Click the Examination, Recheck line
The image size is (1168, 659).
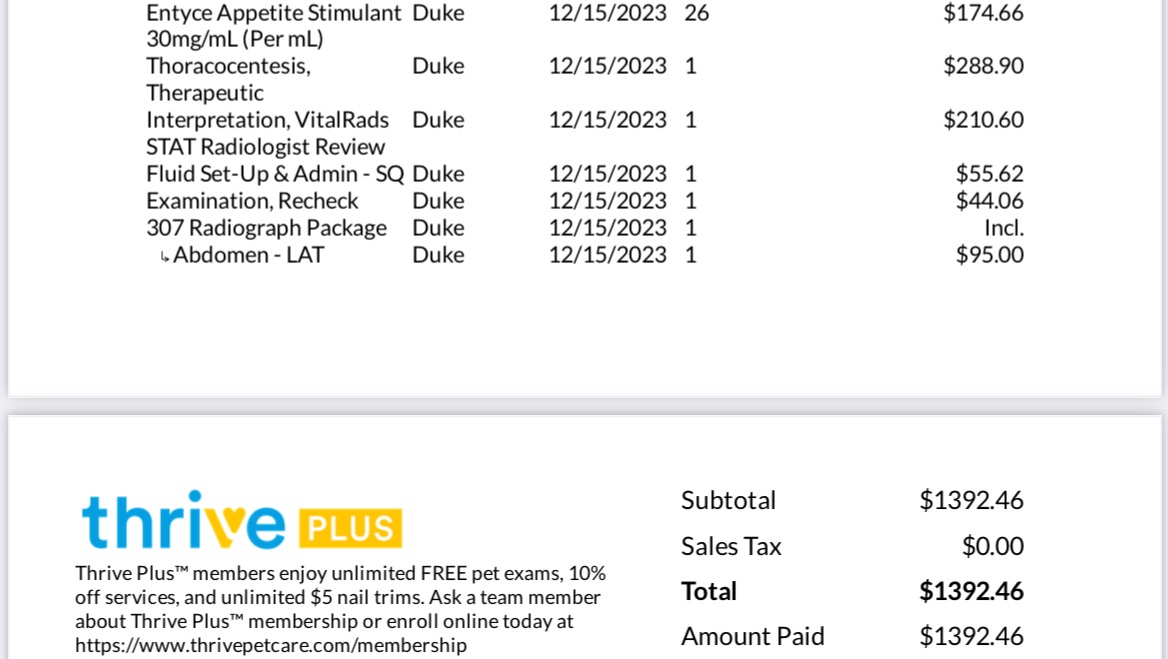(585, 200)
